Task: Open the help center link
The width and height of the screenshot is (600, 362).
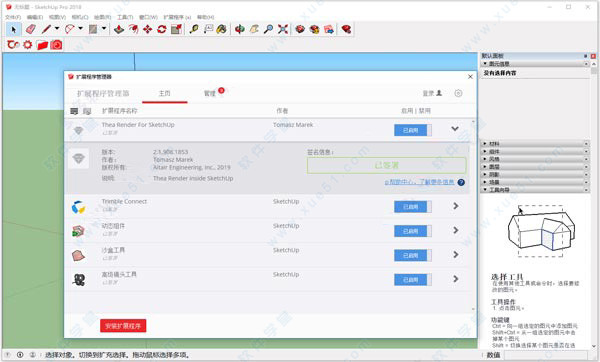Action: point(420,182)
